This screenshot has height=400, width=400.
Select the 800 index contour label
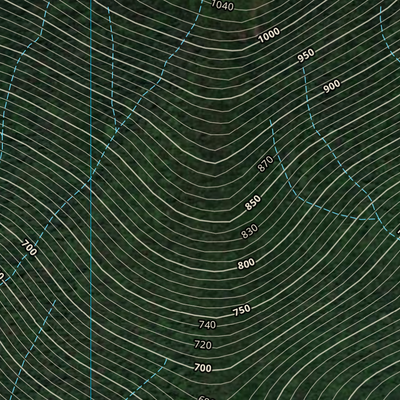pos(246,264)
